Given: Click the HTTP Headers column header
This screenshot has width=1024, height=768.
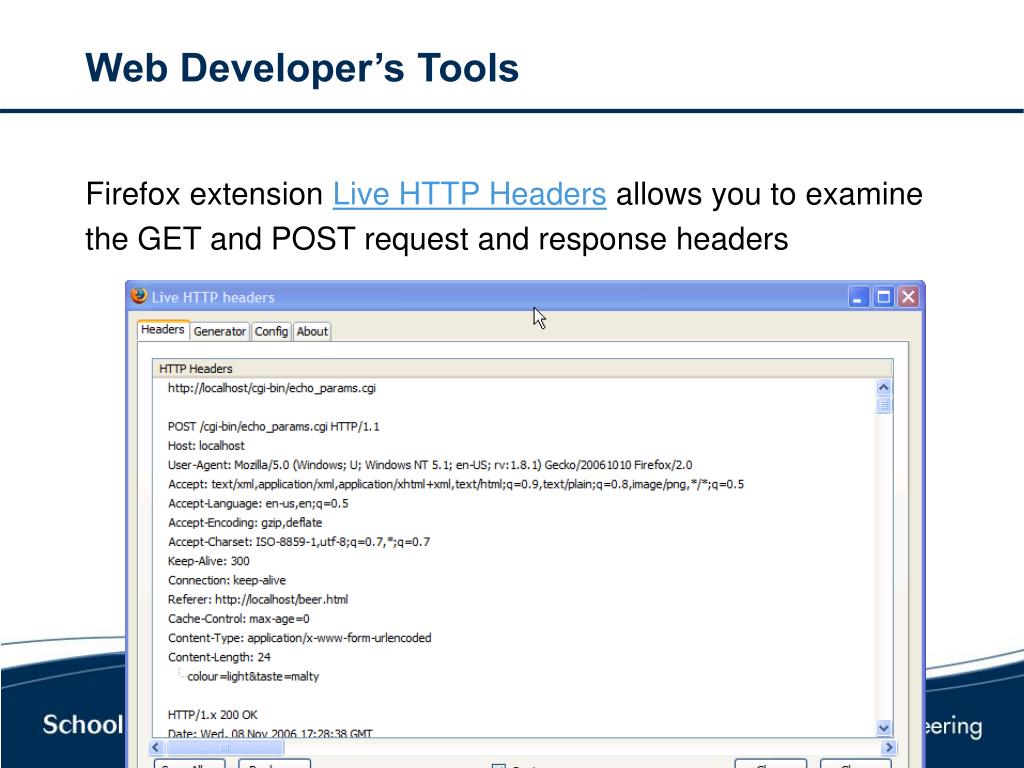Looking at the screenshot, I should (522, 368).
